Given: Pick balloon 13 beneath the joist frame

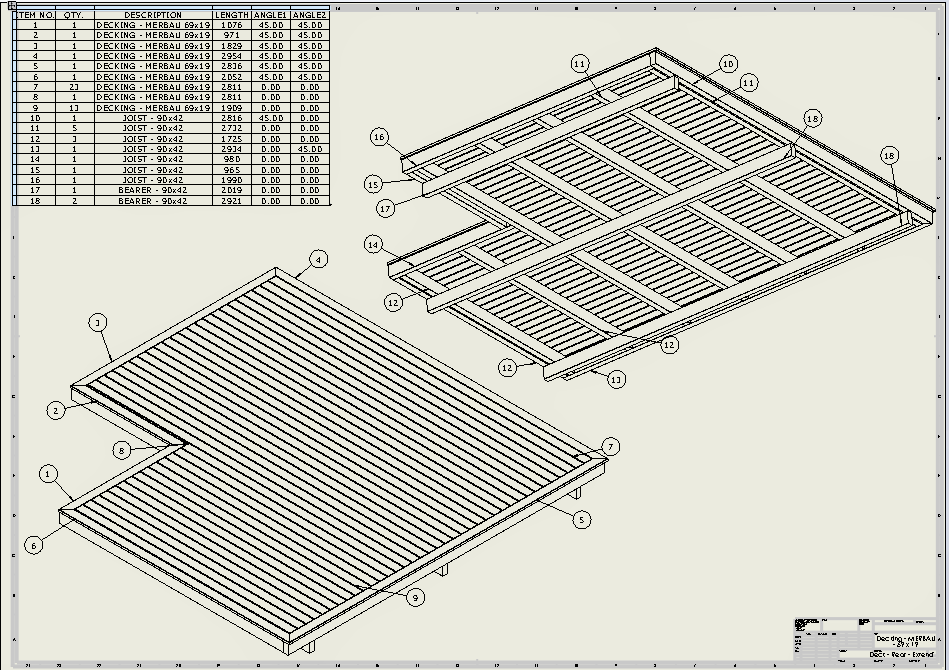Looking at the screenshot, I should pyautogui.click(x=616, y=379).
